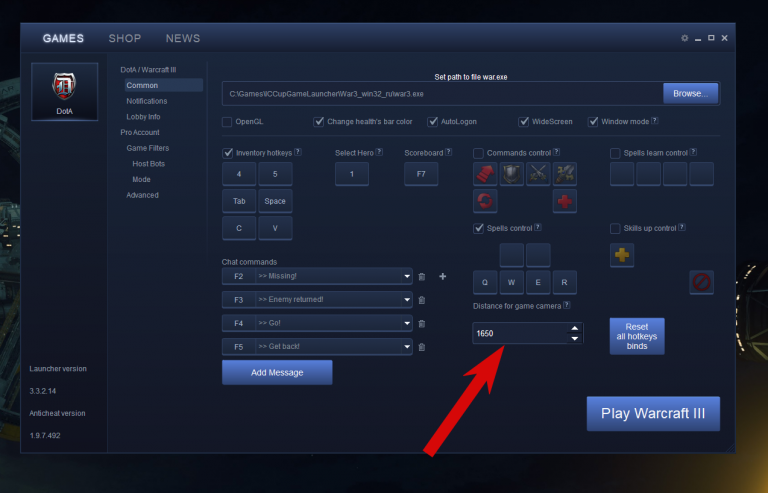The image size is (768, 493).
Task: Click the Select Hero 1 hotkey button
Action: pos(352,174)
